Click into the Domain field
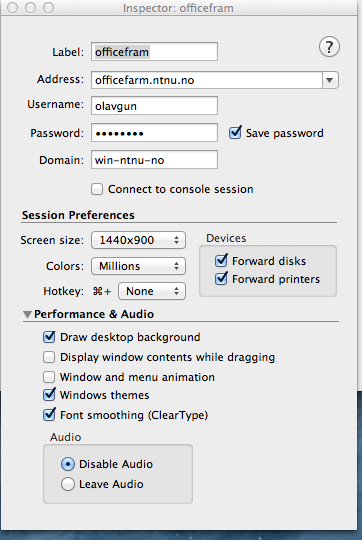This screenshot has width=362, height=540. click(x=154, y=160)
